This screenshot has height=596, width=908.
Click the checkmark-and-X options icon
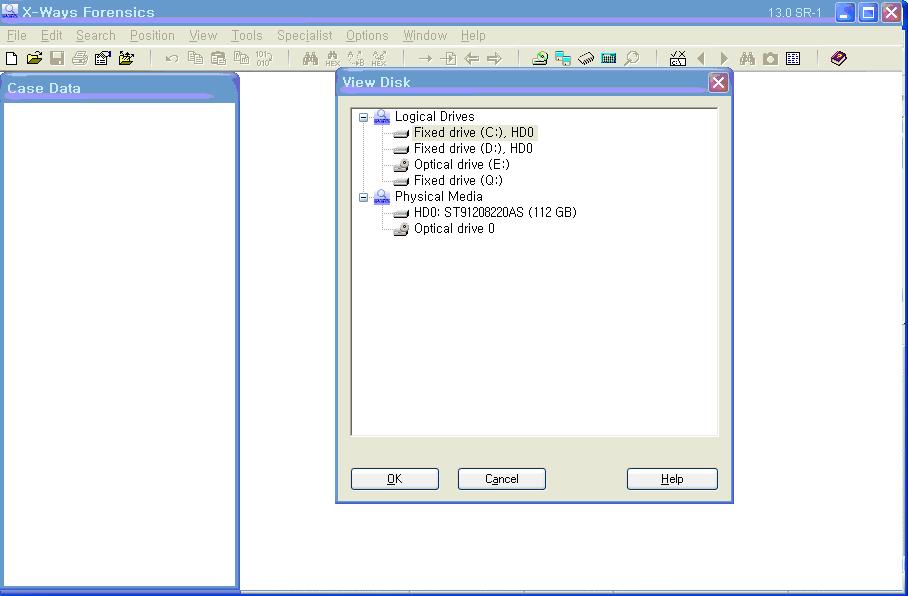[x=678, y=58]
